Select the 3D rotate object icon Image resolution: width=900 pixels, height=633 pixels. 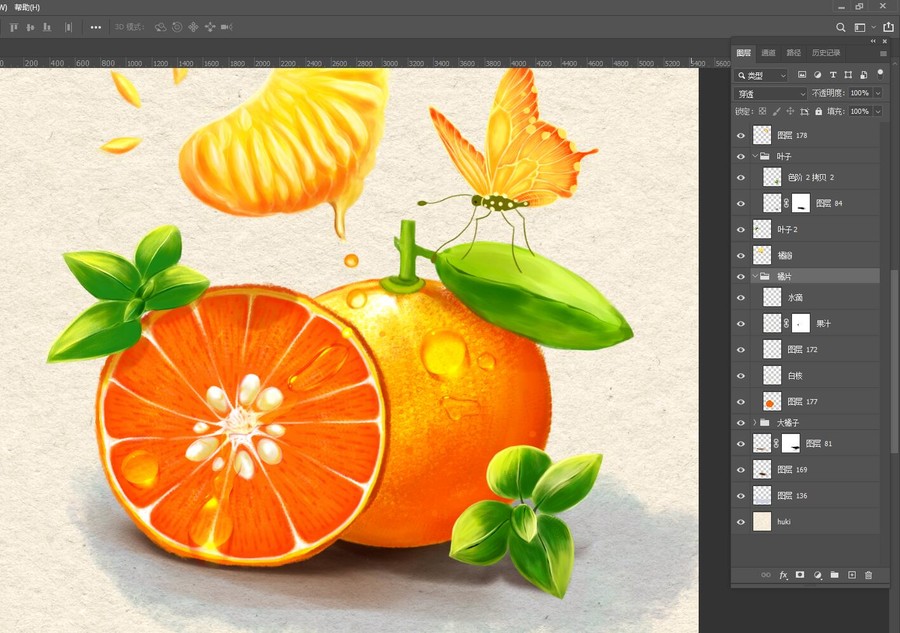[x=160, y=27]
